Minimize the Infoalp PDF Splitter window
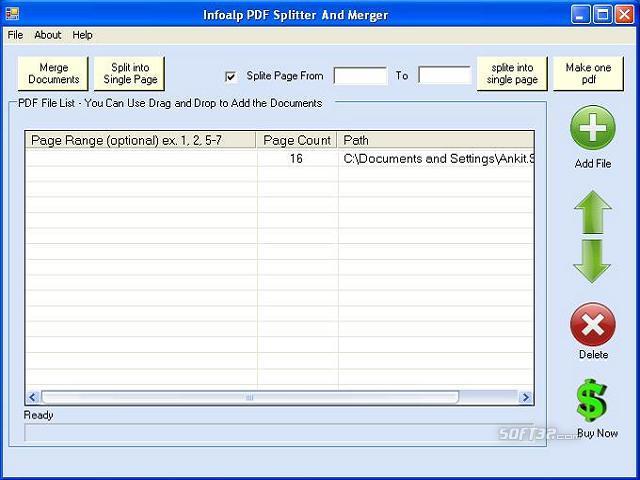 [x=580, y=15]
